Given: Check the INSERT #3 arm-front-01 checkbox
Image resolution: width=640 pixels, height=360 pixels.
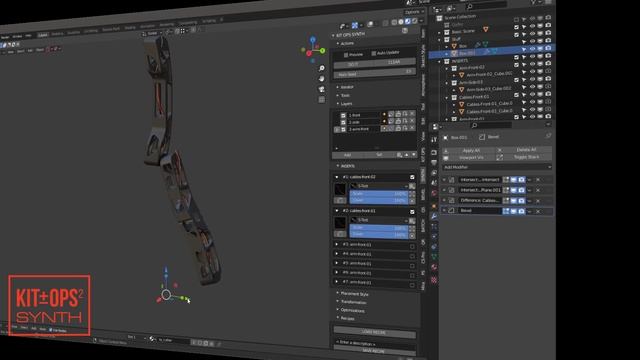Looking at the screenshot, I should pyautogui.click(x=412, y=246).
